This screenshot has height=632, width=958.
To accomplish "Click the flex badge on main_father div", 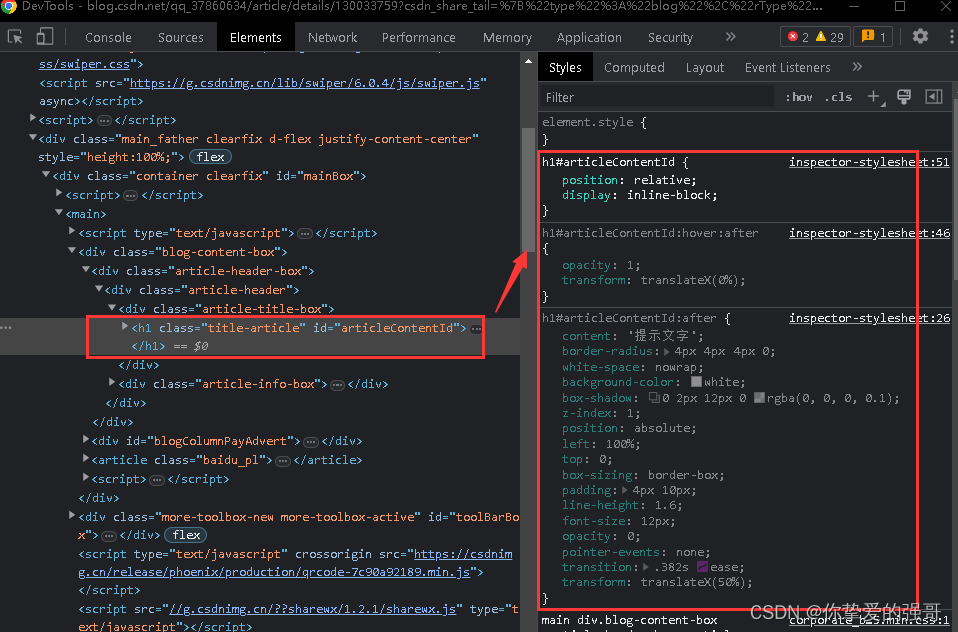I will (210, 157).
